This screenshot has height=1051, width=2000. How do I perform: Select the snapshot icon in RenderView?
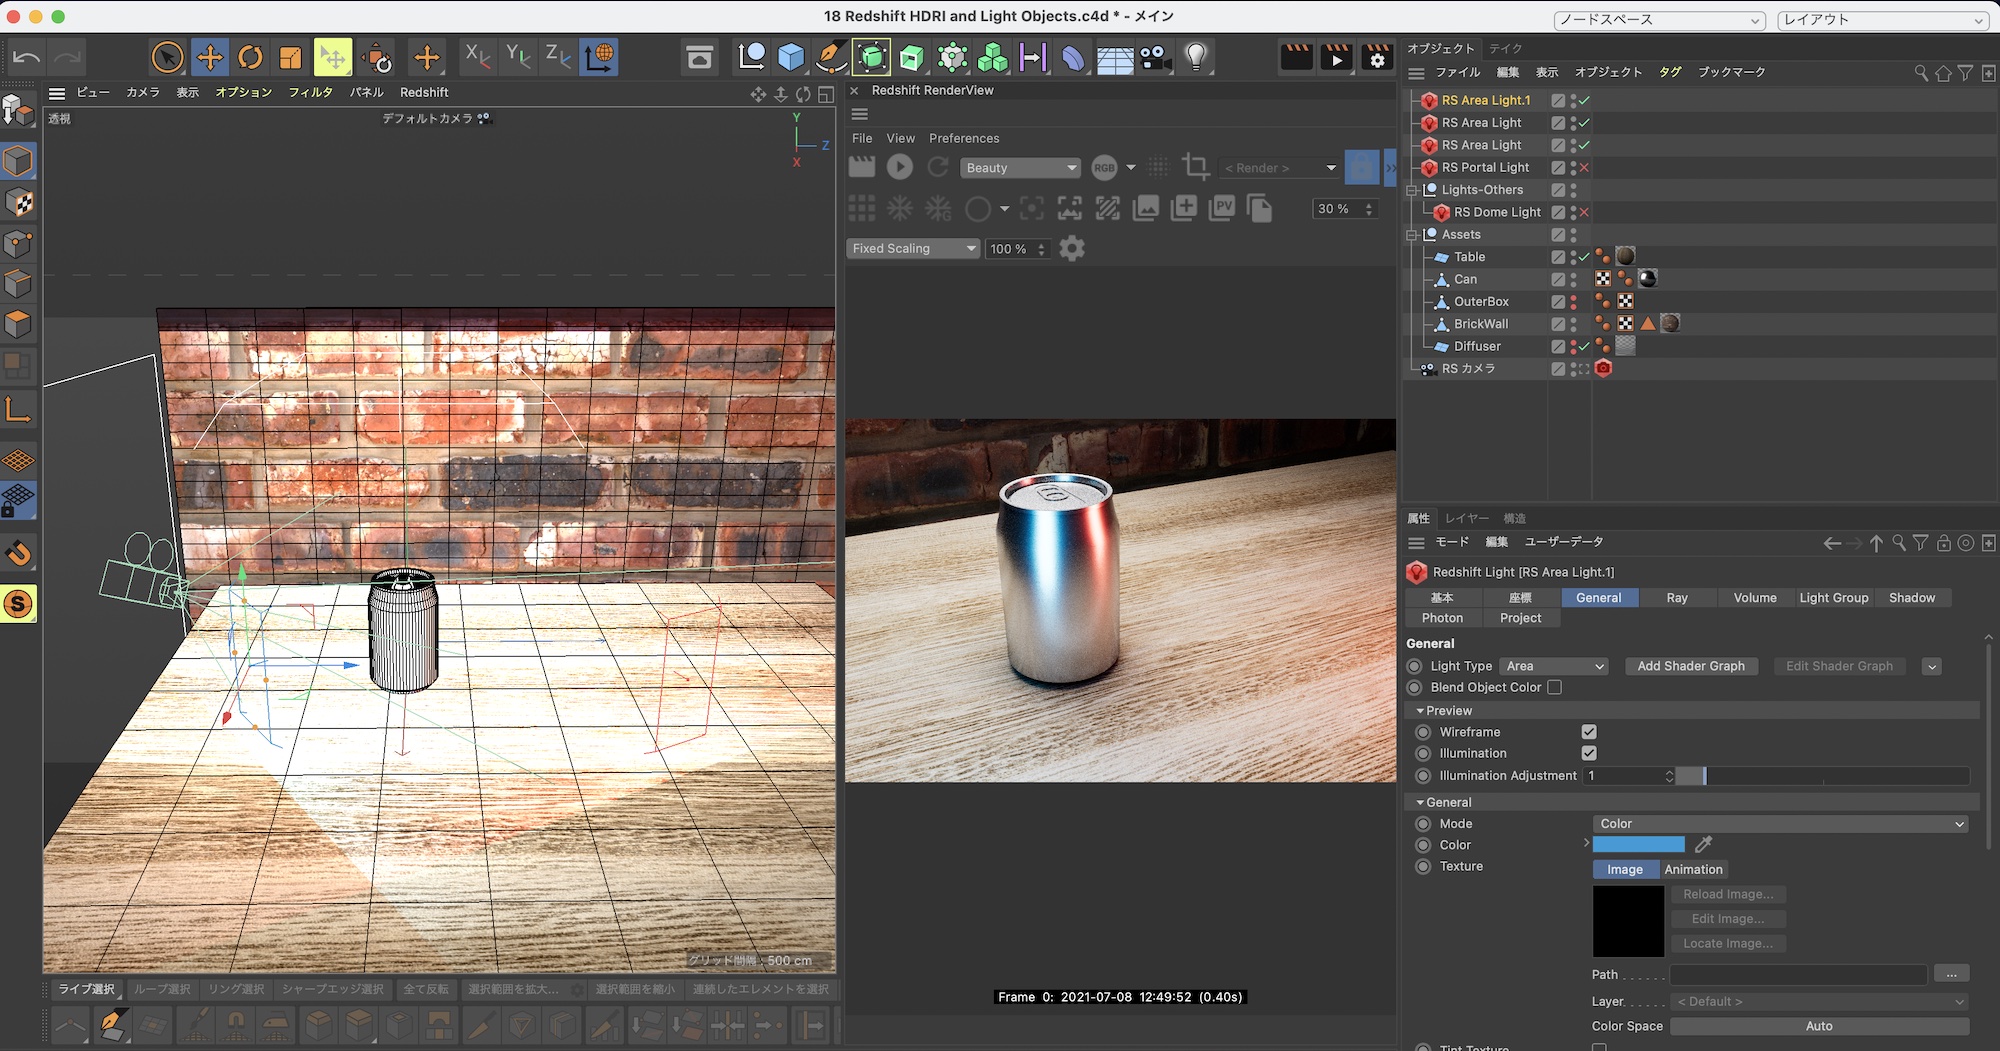tap(1183, 208)
